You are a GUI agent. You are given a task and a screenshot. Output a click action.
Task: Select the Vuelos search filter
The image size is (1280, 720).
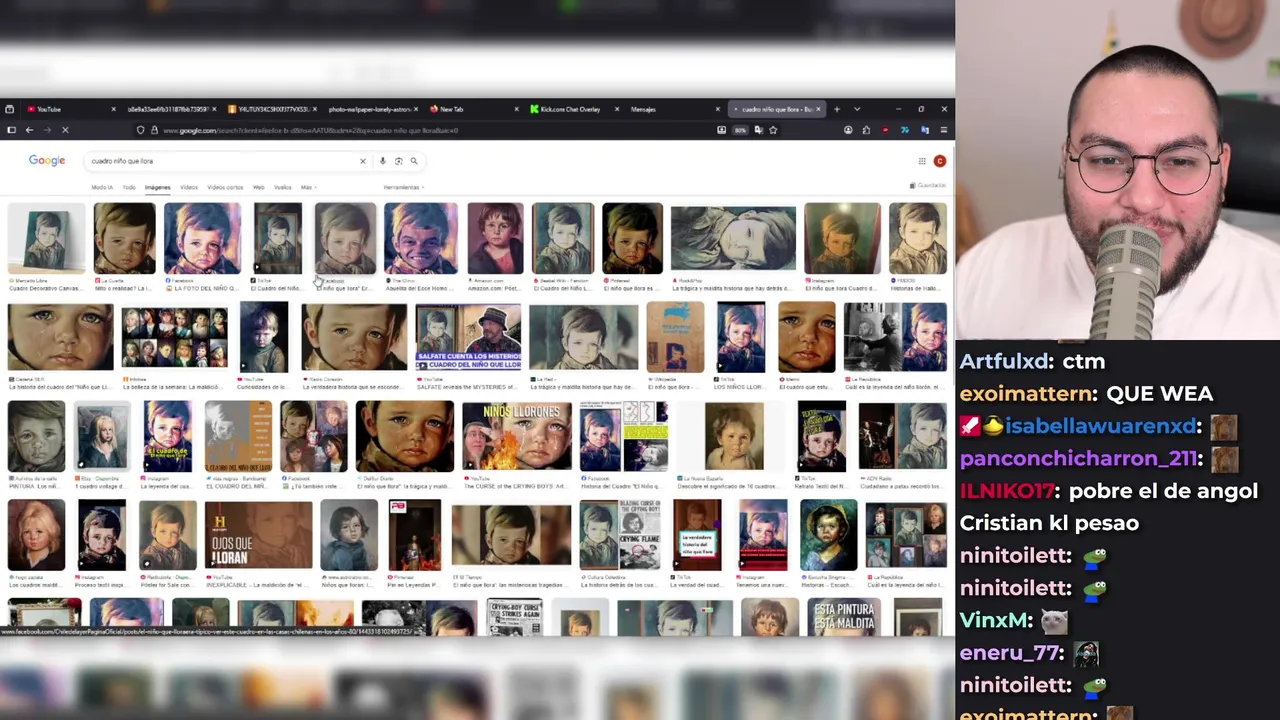coord(282,187)
